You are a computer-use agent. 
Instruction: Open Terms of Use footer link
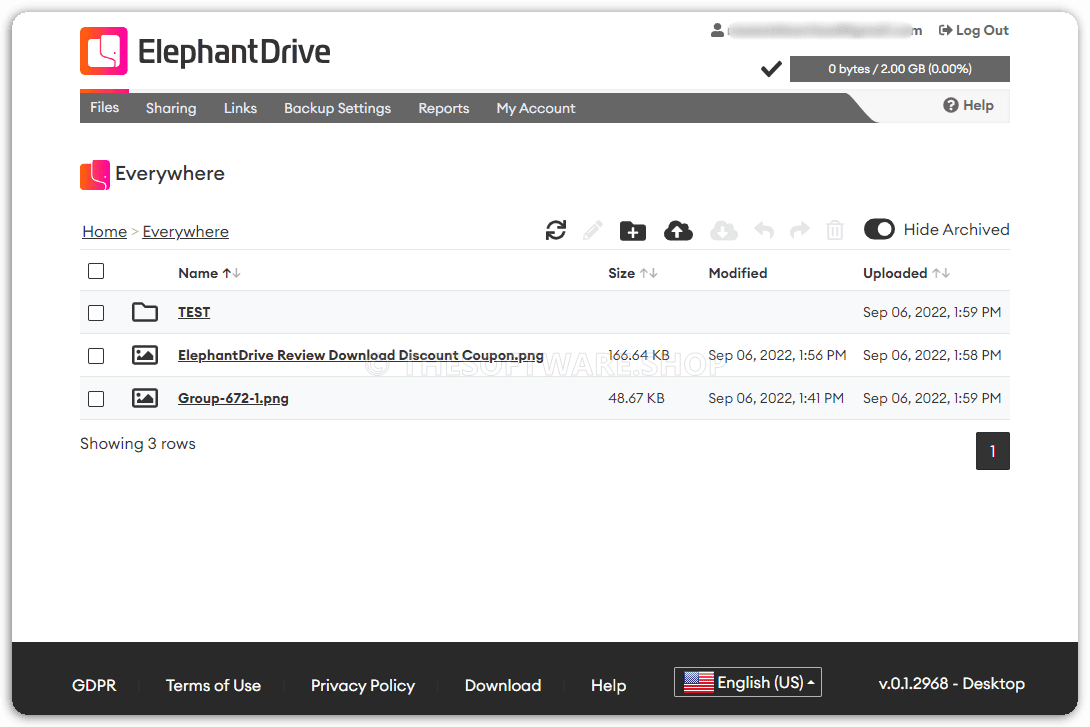point(213,685)
